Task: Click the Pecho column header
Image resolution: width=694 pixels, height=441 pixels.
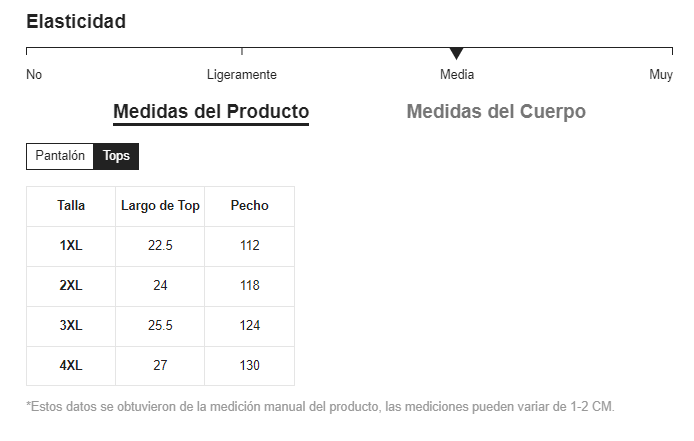Action: point(249,206)
